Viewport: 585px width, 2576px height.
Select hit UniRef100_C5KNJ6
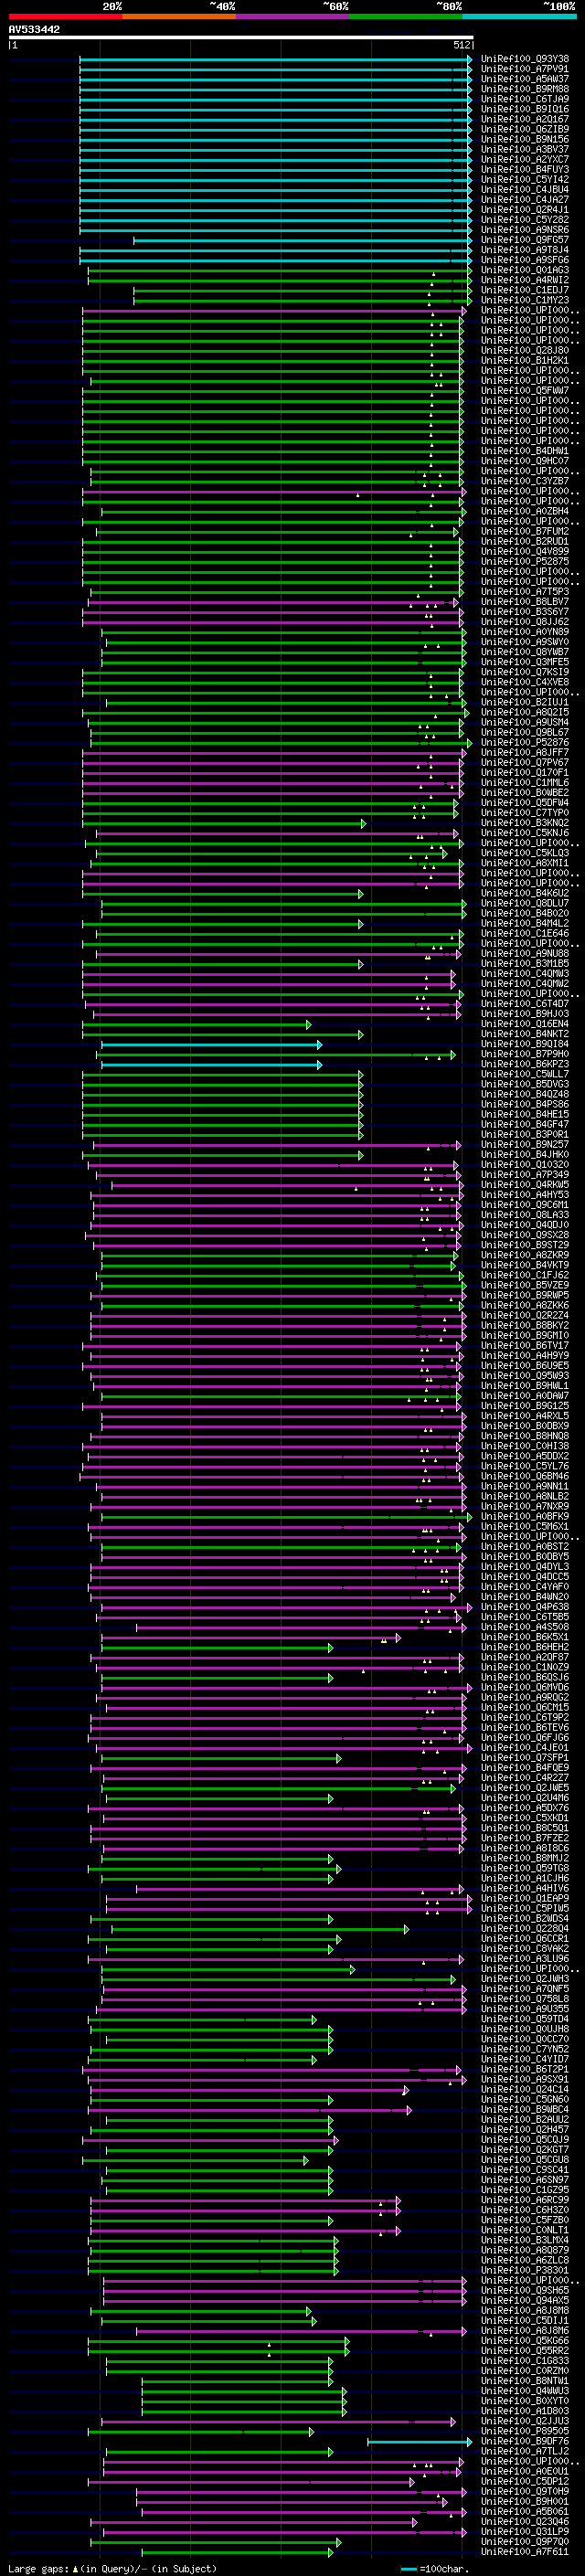pyautogui.click(x=525, y=833)
